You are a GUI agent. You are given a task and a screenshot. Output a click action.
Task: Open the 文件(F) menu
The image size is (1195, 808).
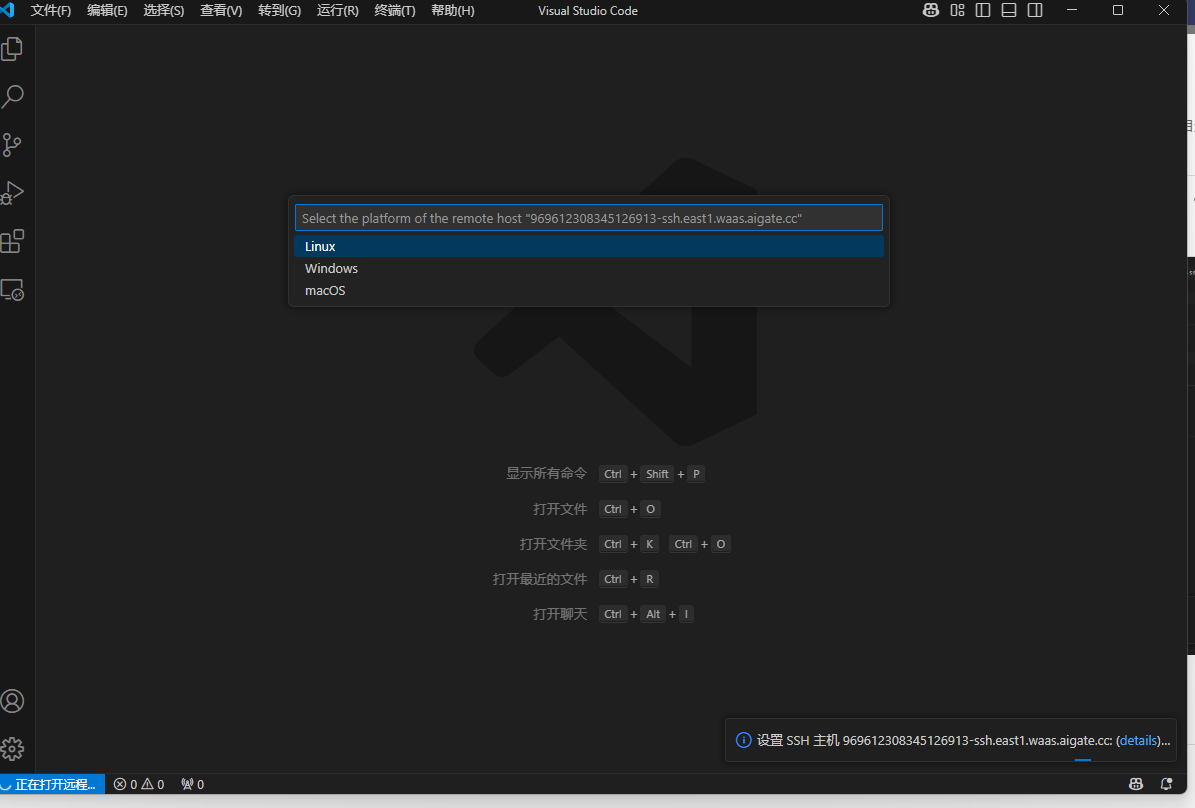coord(51,11)
